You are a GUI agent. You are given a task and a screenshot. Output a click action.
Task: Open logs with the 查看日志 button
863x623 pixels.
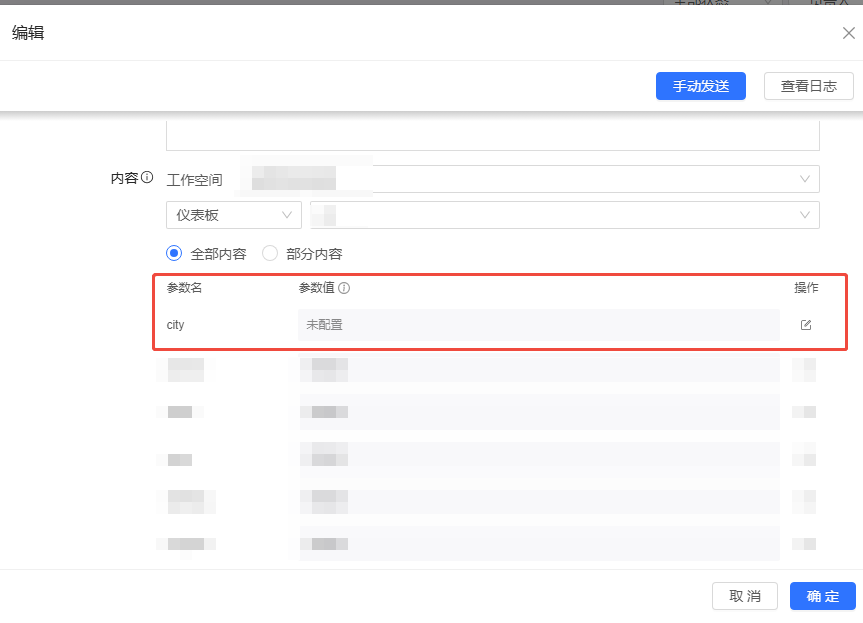click(x=808, y=86)
